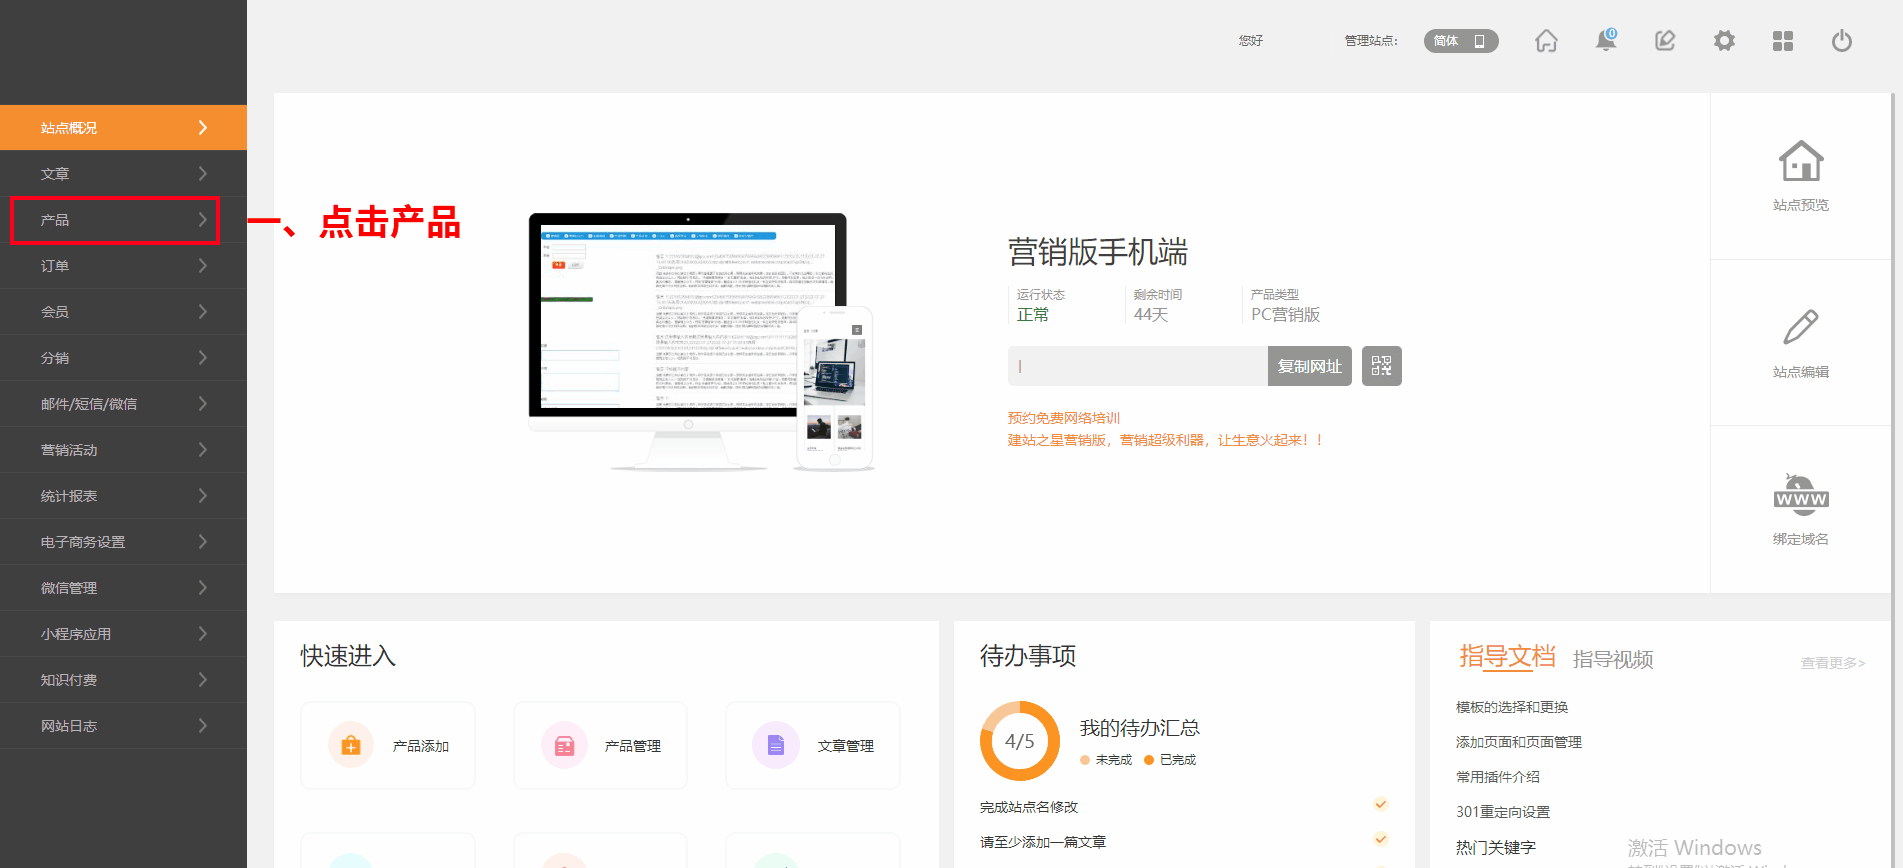This screenshot has height=868, width=1903.
Task: Open 热门关键字 guide
Action: (x=1496, y=847)
